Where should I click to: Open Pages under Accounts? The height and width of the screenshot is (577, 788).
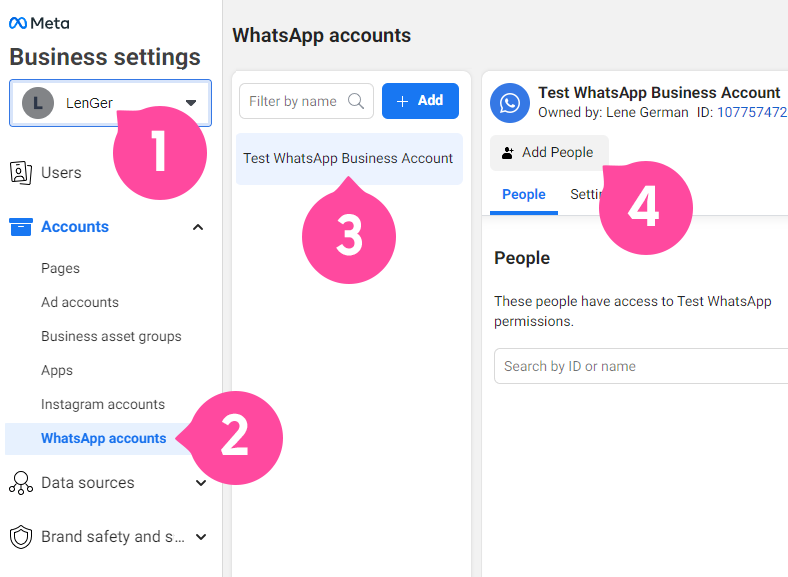(60, 268)
